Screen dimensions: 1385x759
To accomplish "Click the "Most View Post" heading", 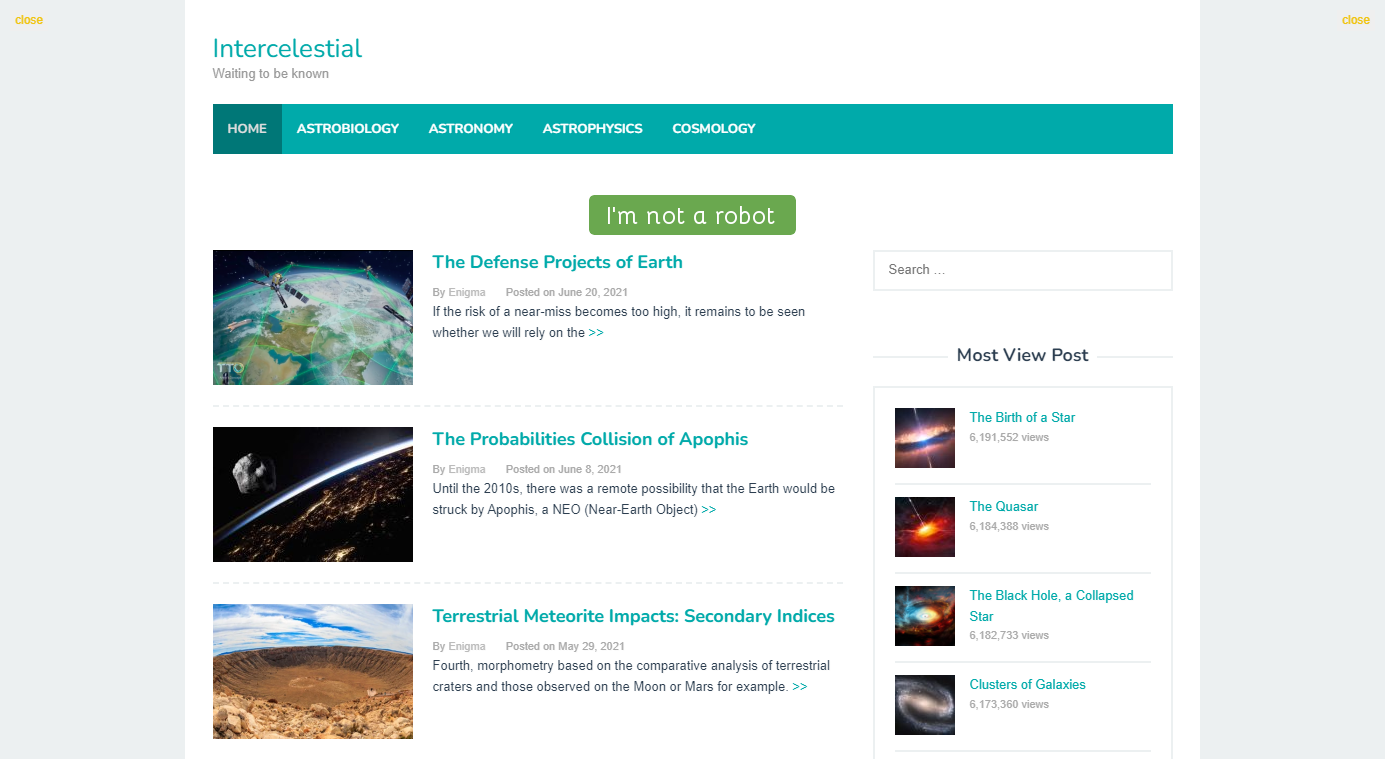I will (x=1022, y=355).
